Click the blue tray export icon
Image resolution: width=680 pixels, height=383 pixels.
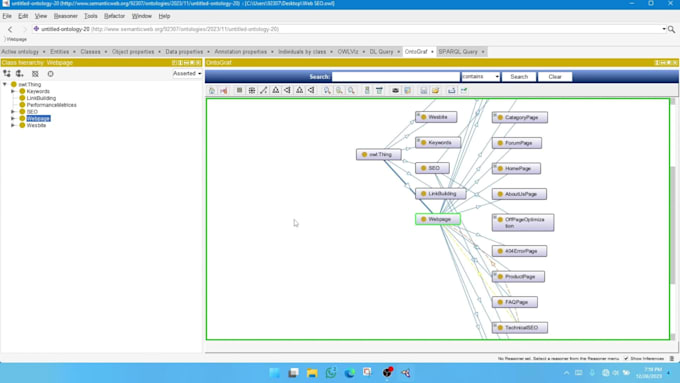451,90
